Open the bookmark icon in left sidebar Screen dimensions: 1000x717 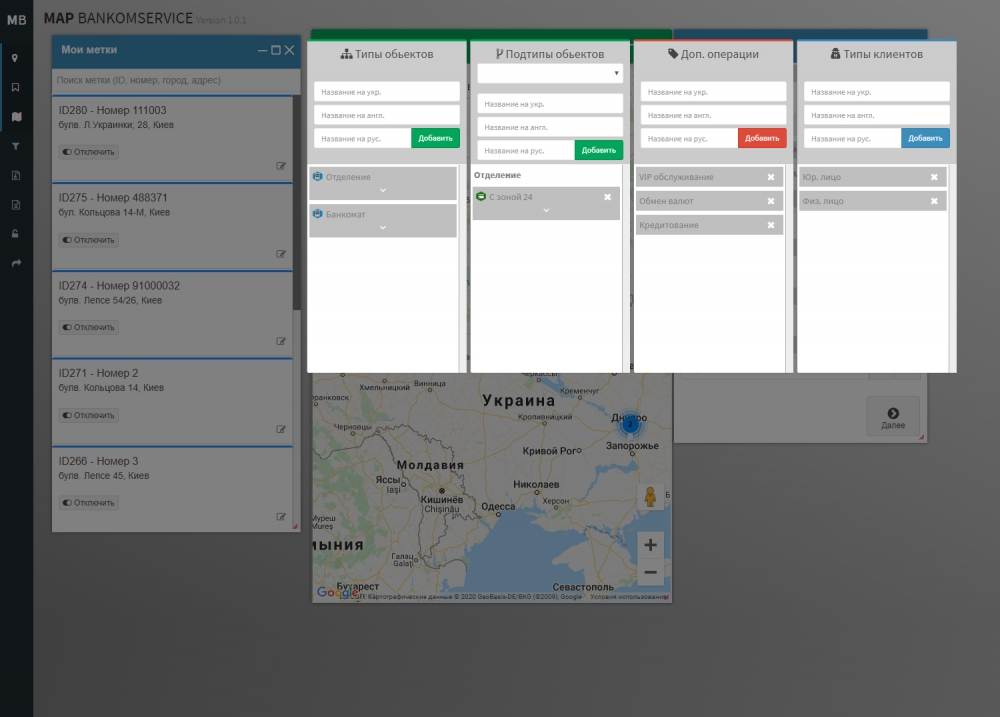coord(15,87)
